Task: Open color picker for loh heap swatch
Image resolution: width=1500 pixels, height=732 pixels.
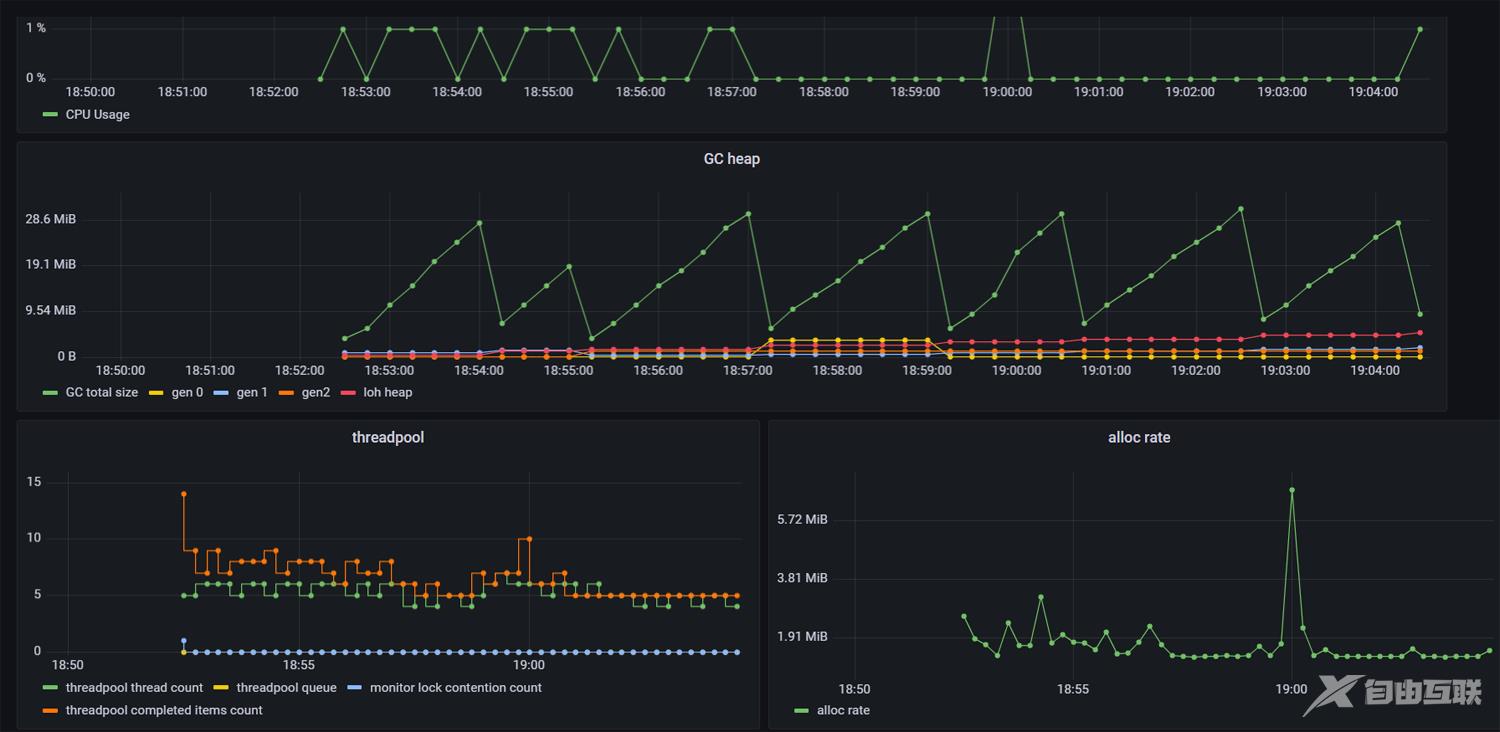Action: click(350, 393)
